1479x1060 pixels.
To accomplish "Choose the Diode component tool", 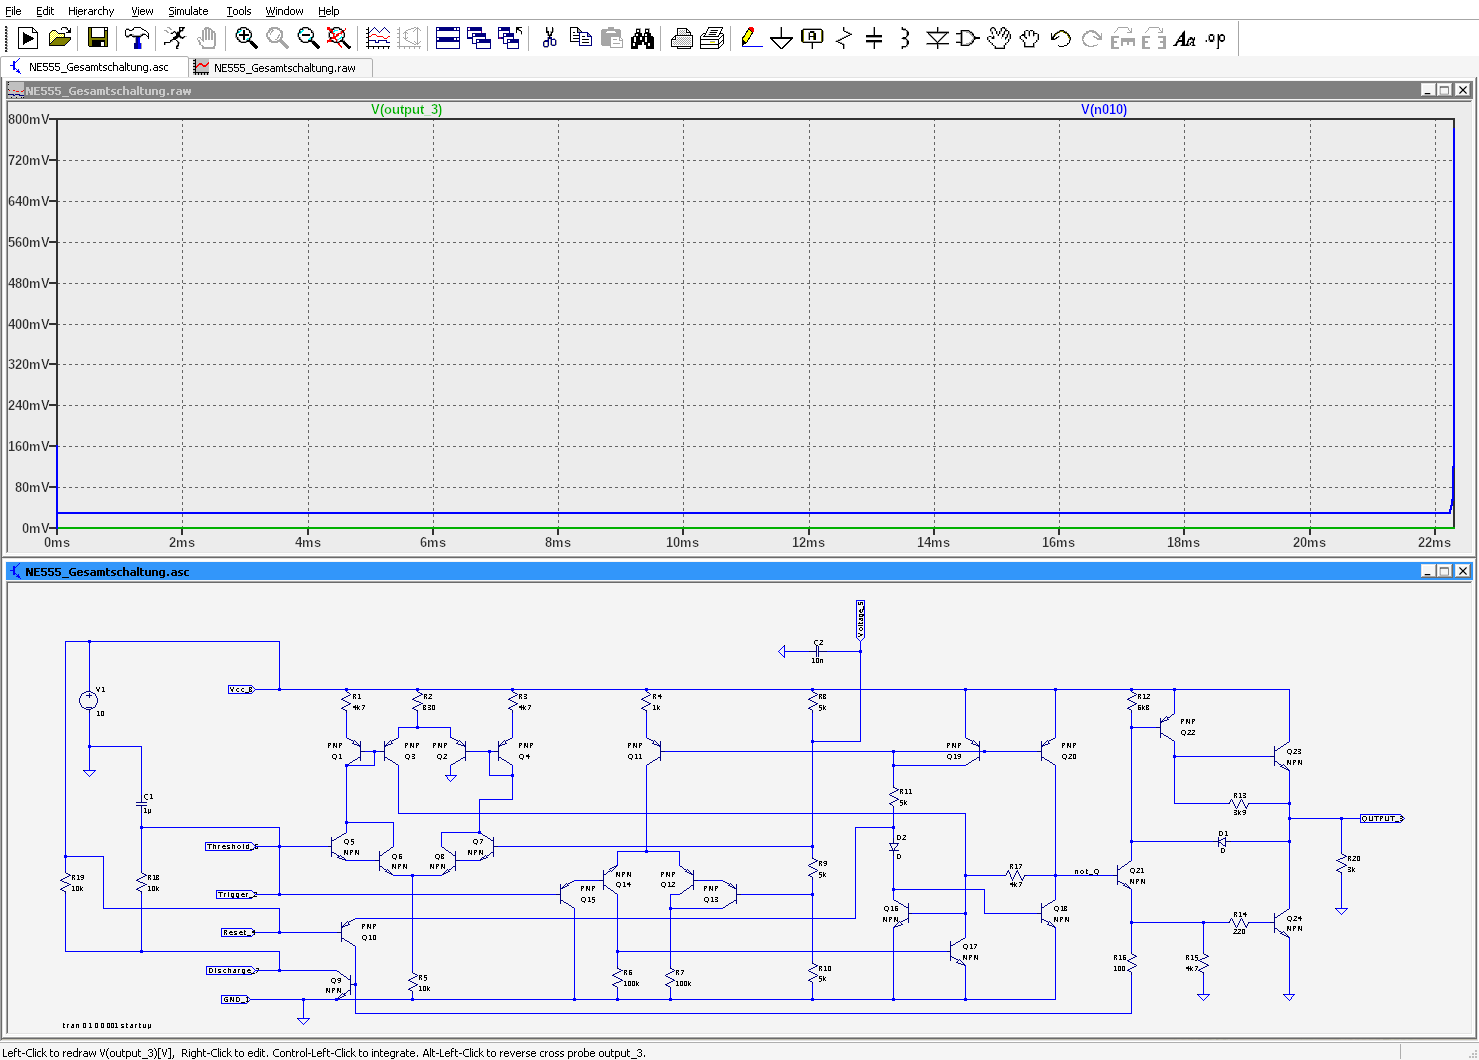I will (x=937, y=38).
